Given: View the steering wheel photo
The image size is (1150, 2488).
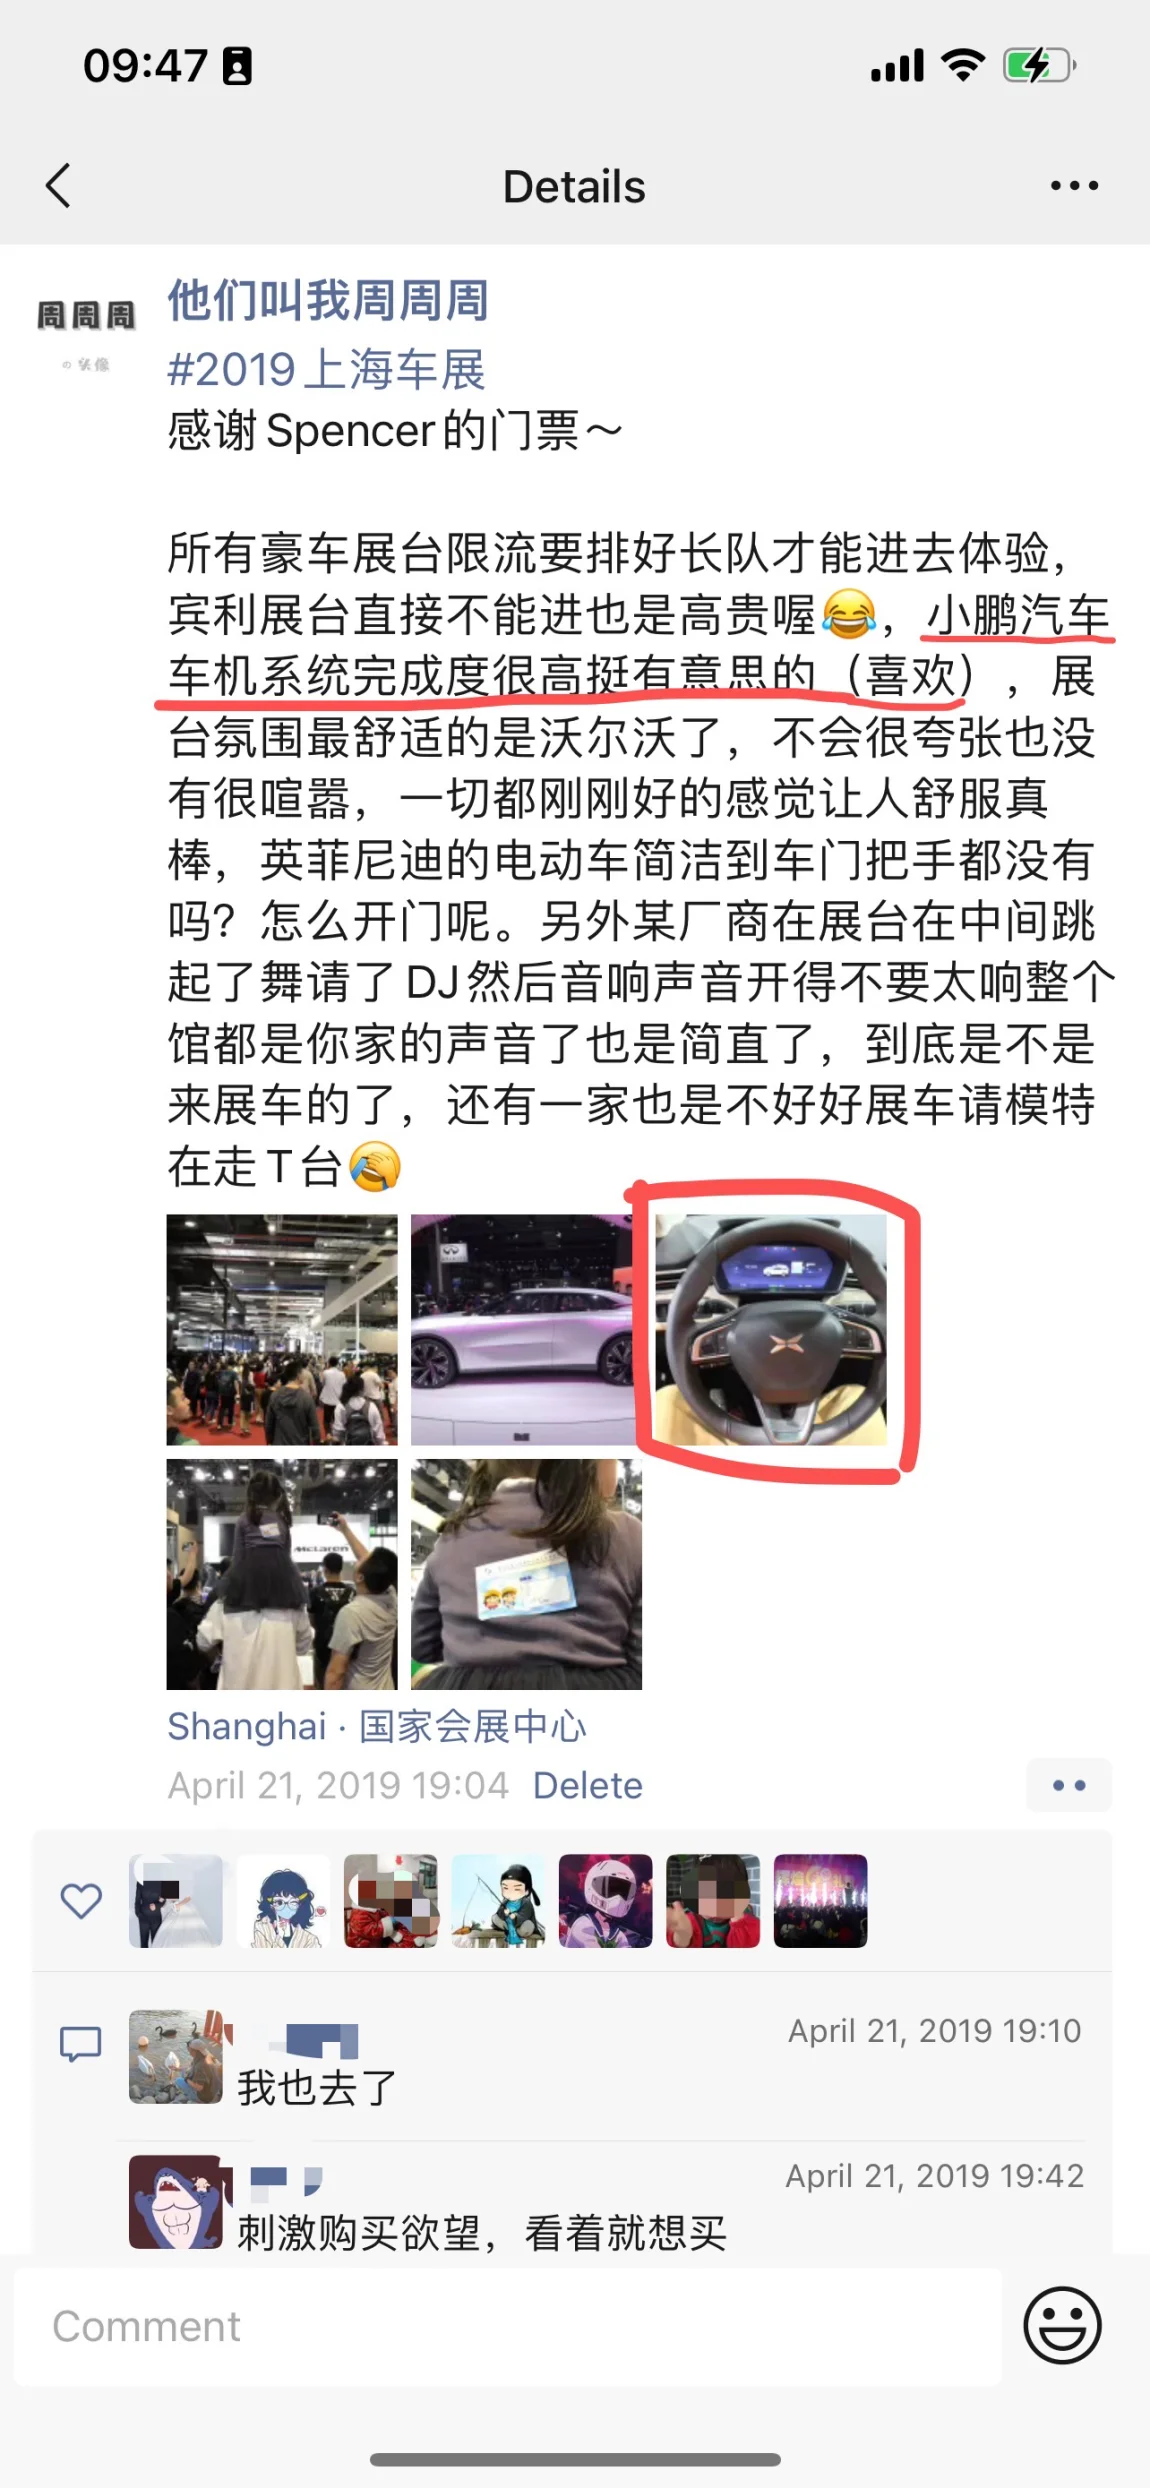Looking at the screenshot, I should 771,1329.
